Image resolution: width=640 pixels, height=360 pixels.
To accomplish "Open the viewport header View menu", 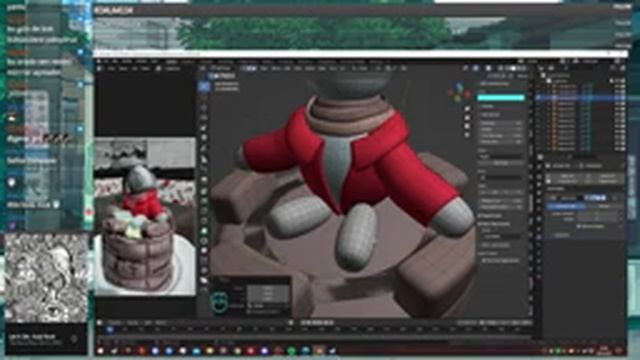I will coord(264,68).
